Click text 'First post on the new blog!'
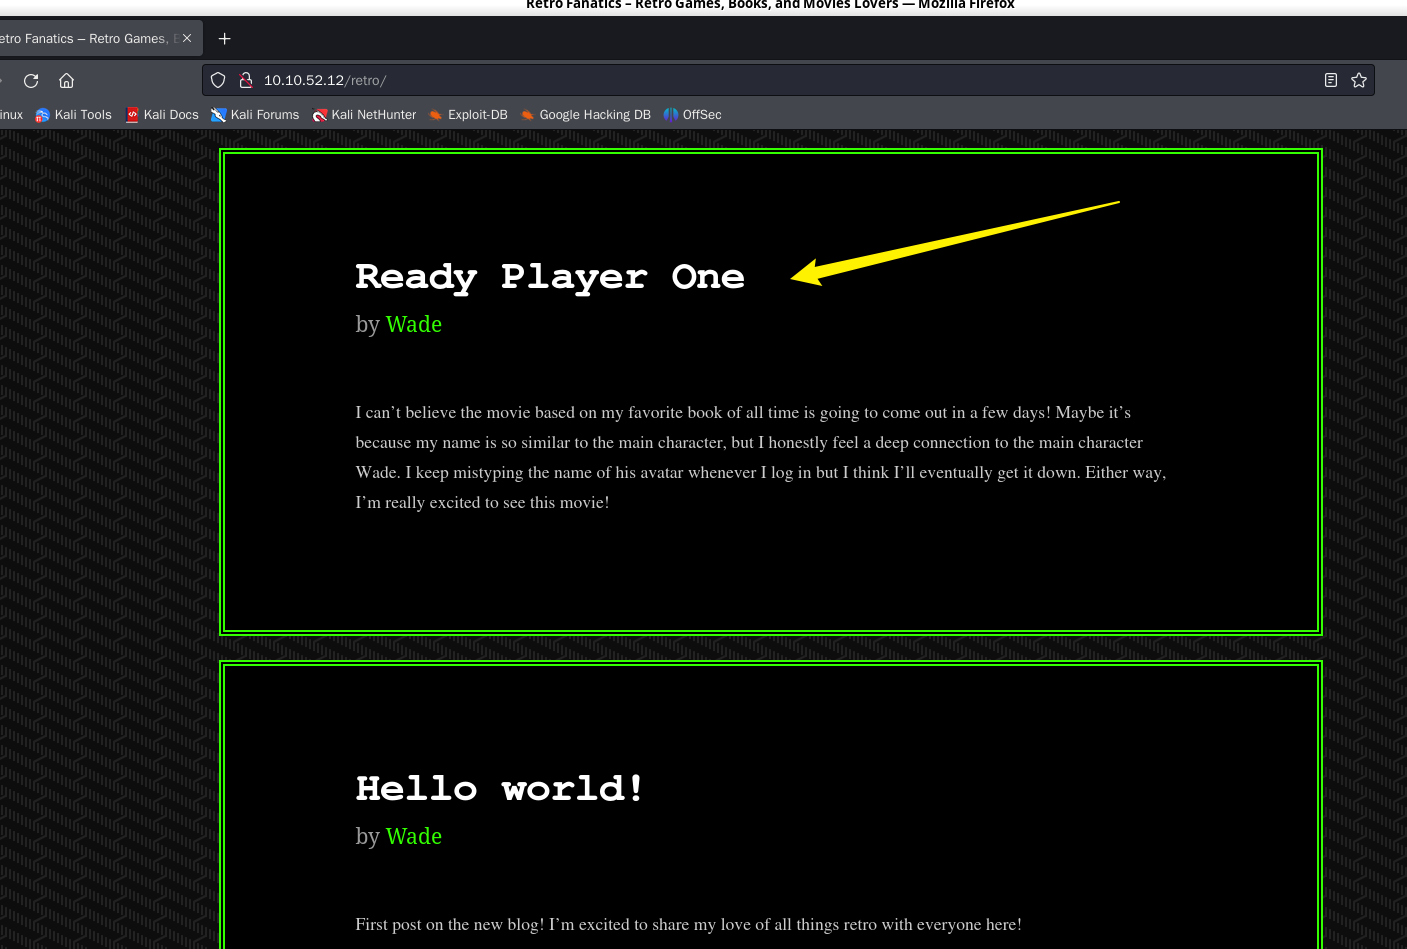Screen dimensions: 1407x949 pos(450,925)
